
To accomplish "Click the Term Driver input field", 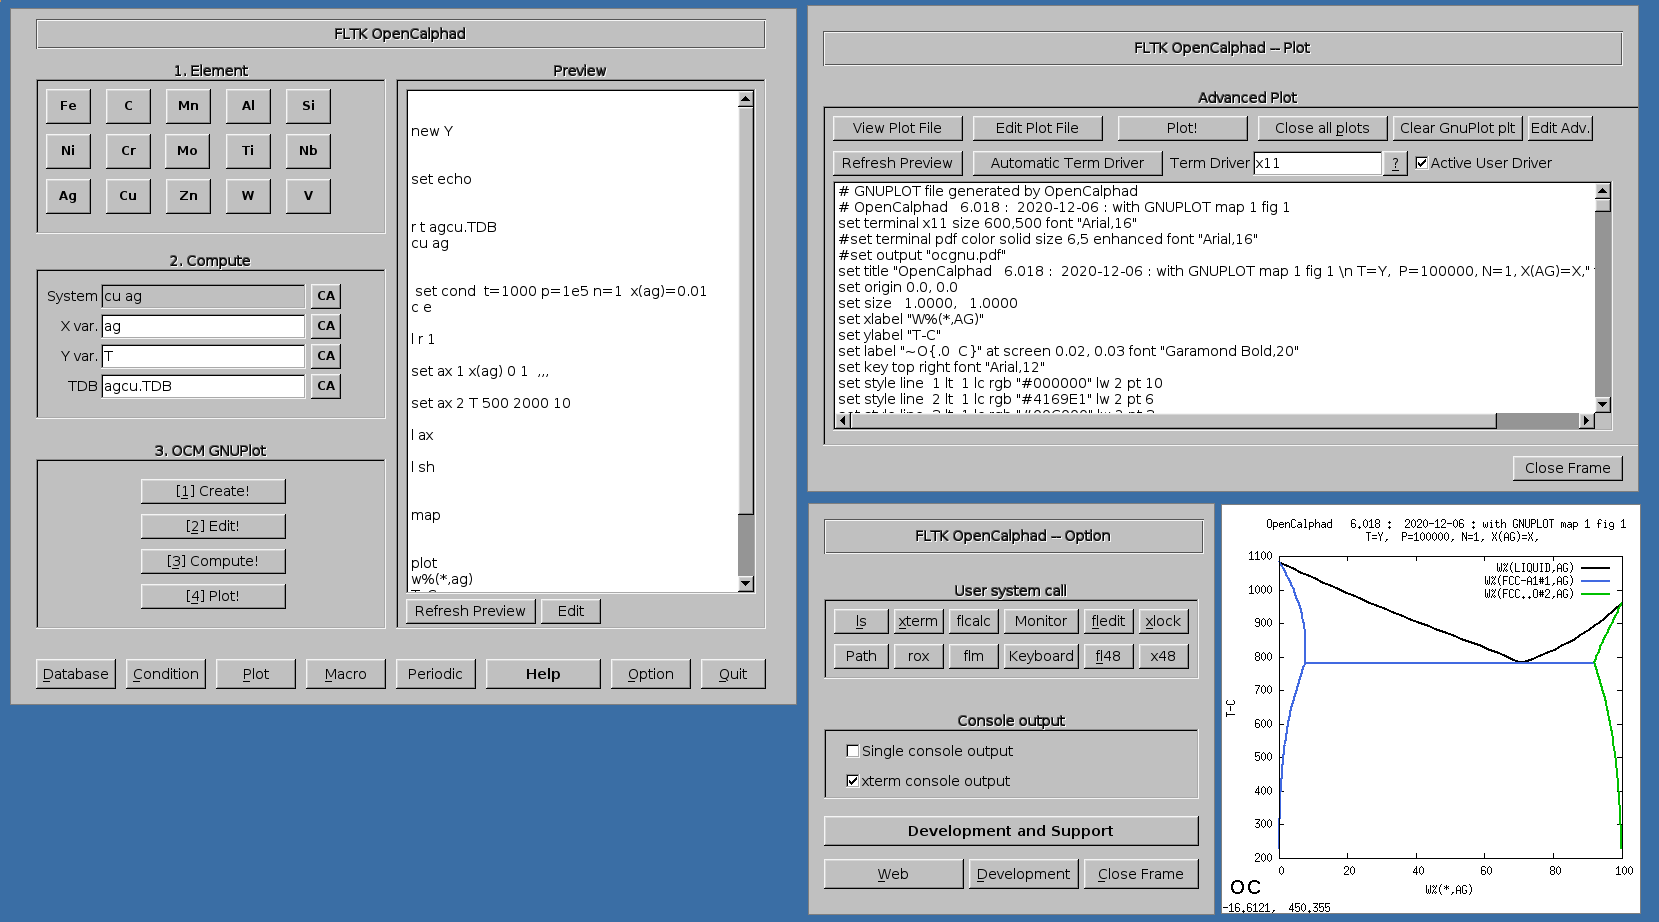I will (1318, 163).
